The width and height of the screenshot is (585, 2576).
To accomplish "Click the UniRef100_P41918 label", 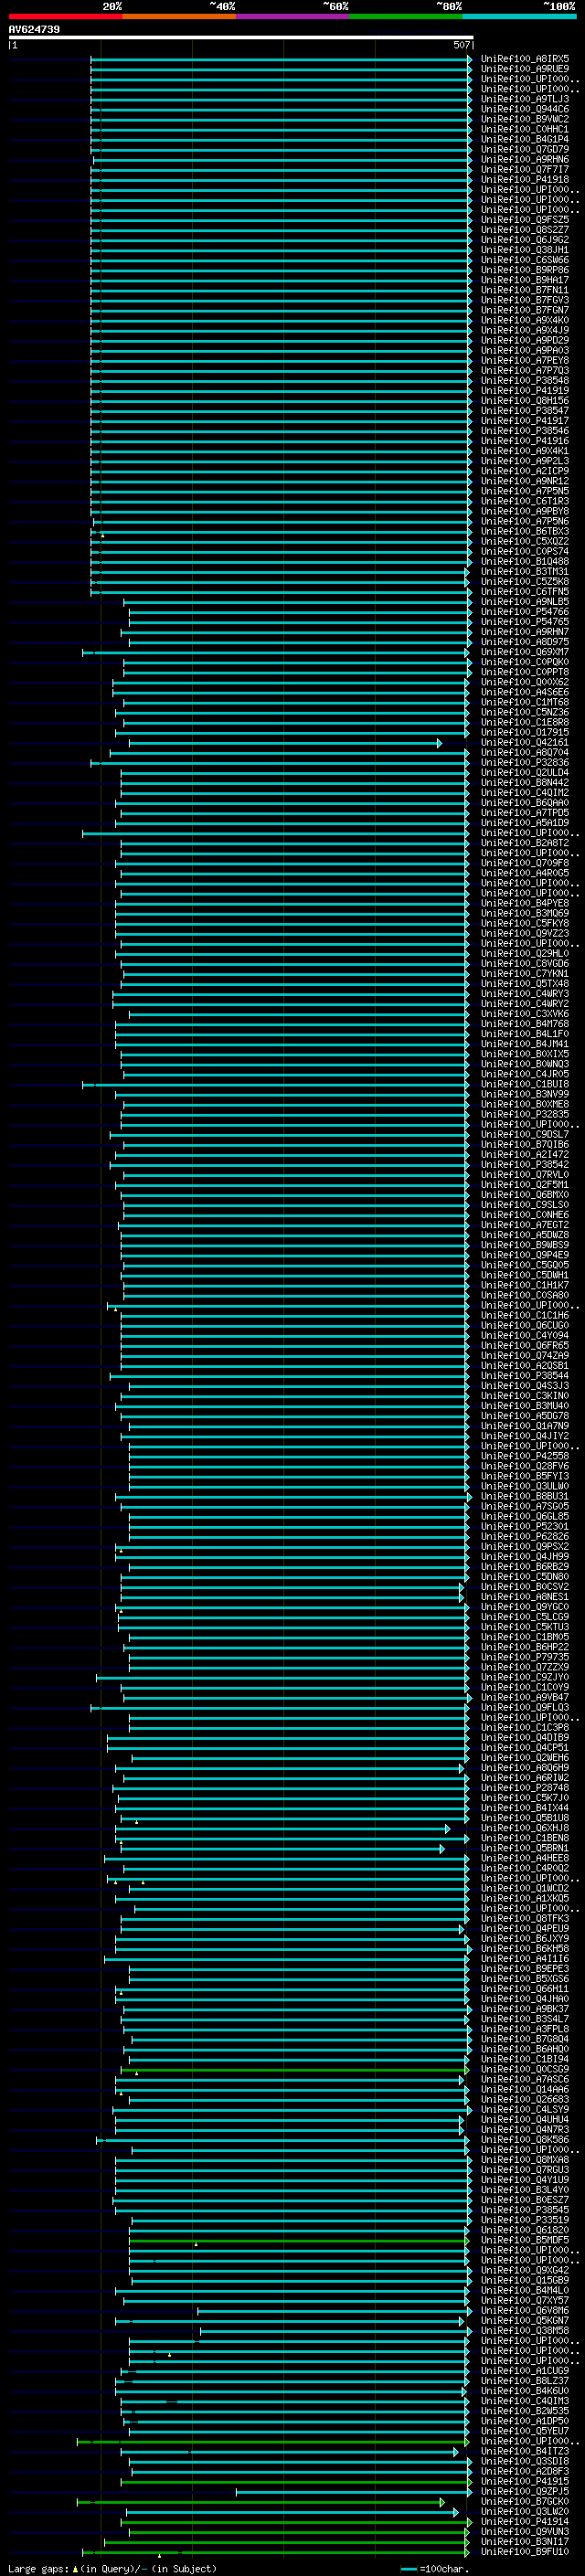I will click(x=524, y=179).
